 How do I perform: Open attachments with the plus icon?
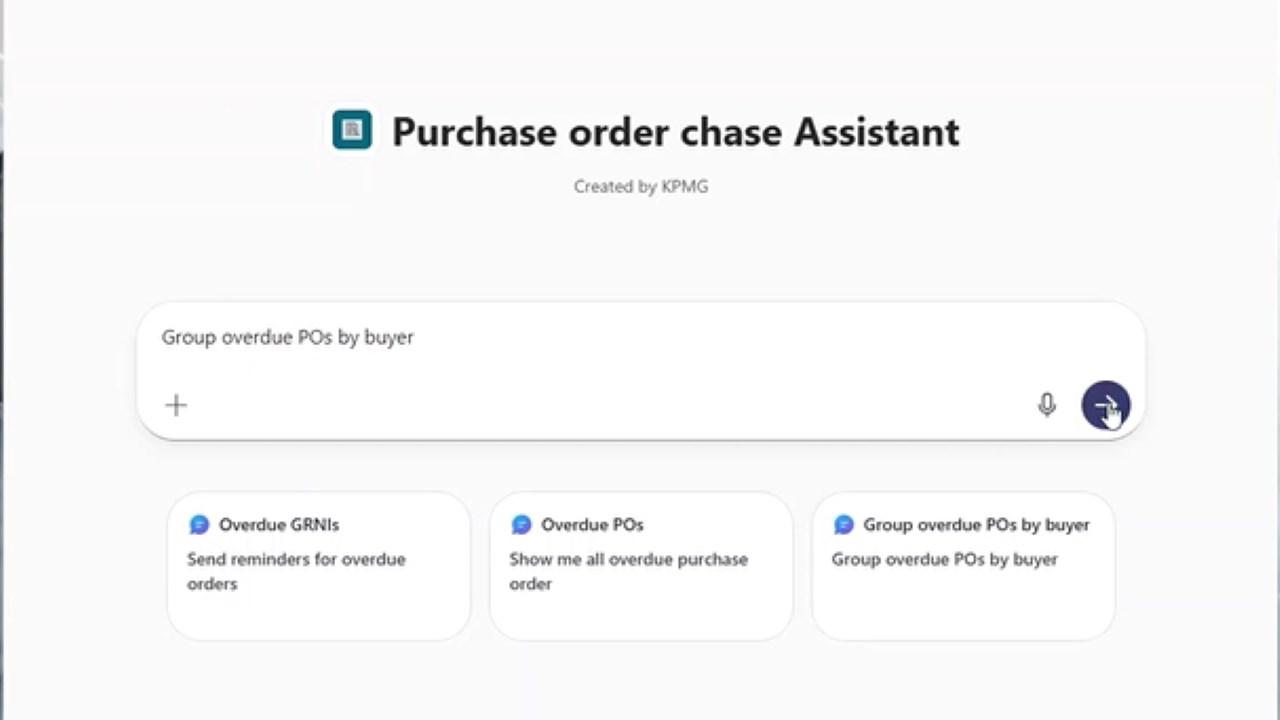[x=176, y=405]
